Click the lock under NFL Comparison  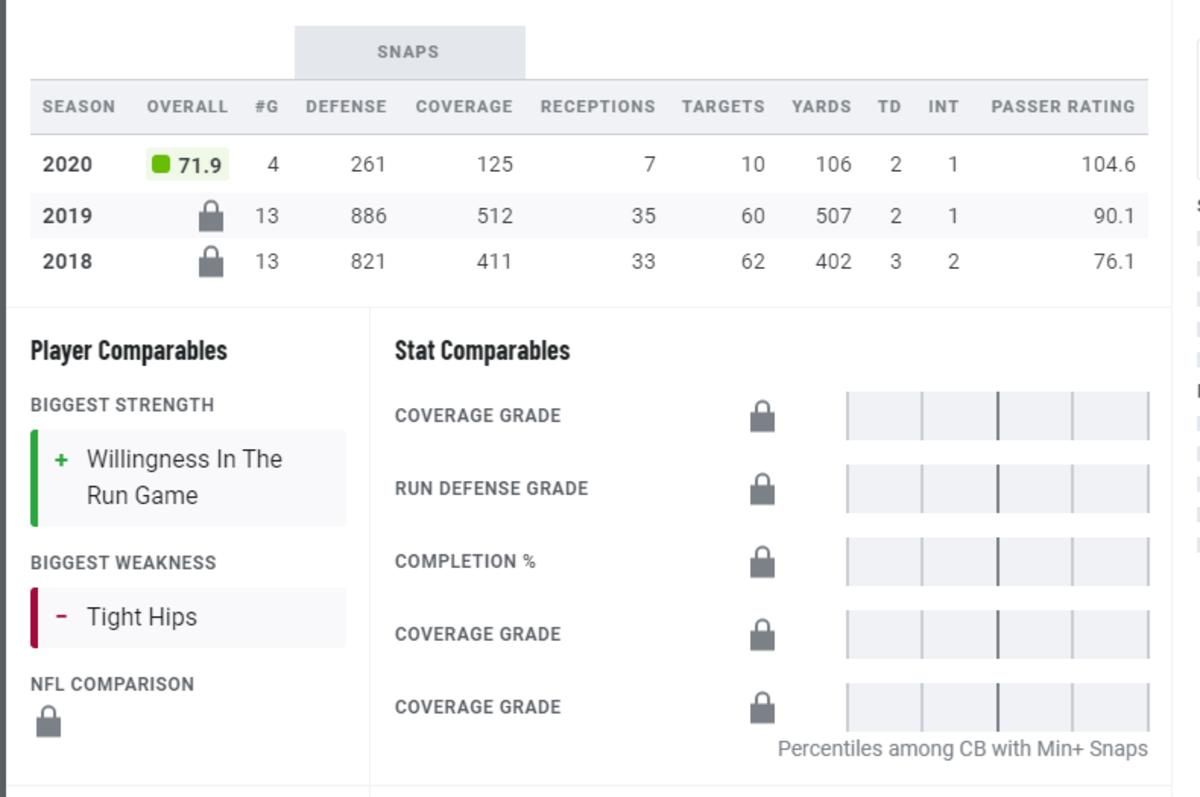pyautogui.click(x=48, y=721)
